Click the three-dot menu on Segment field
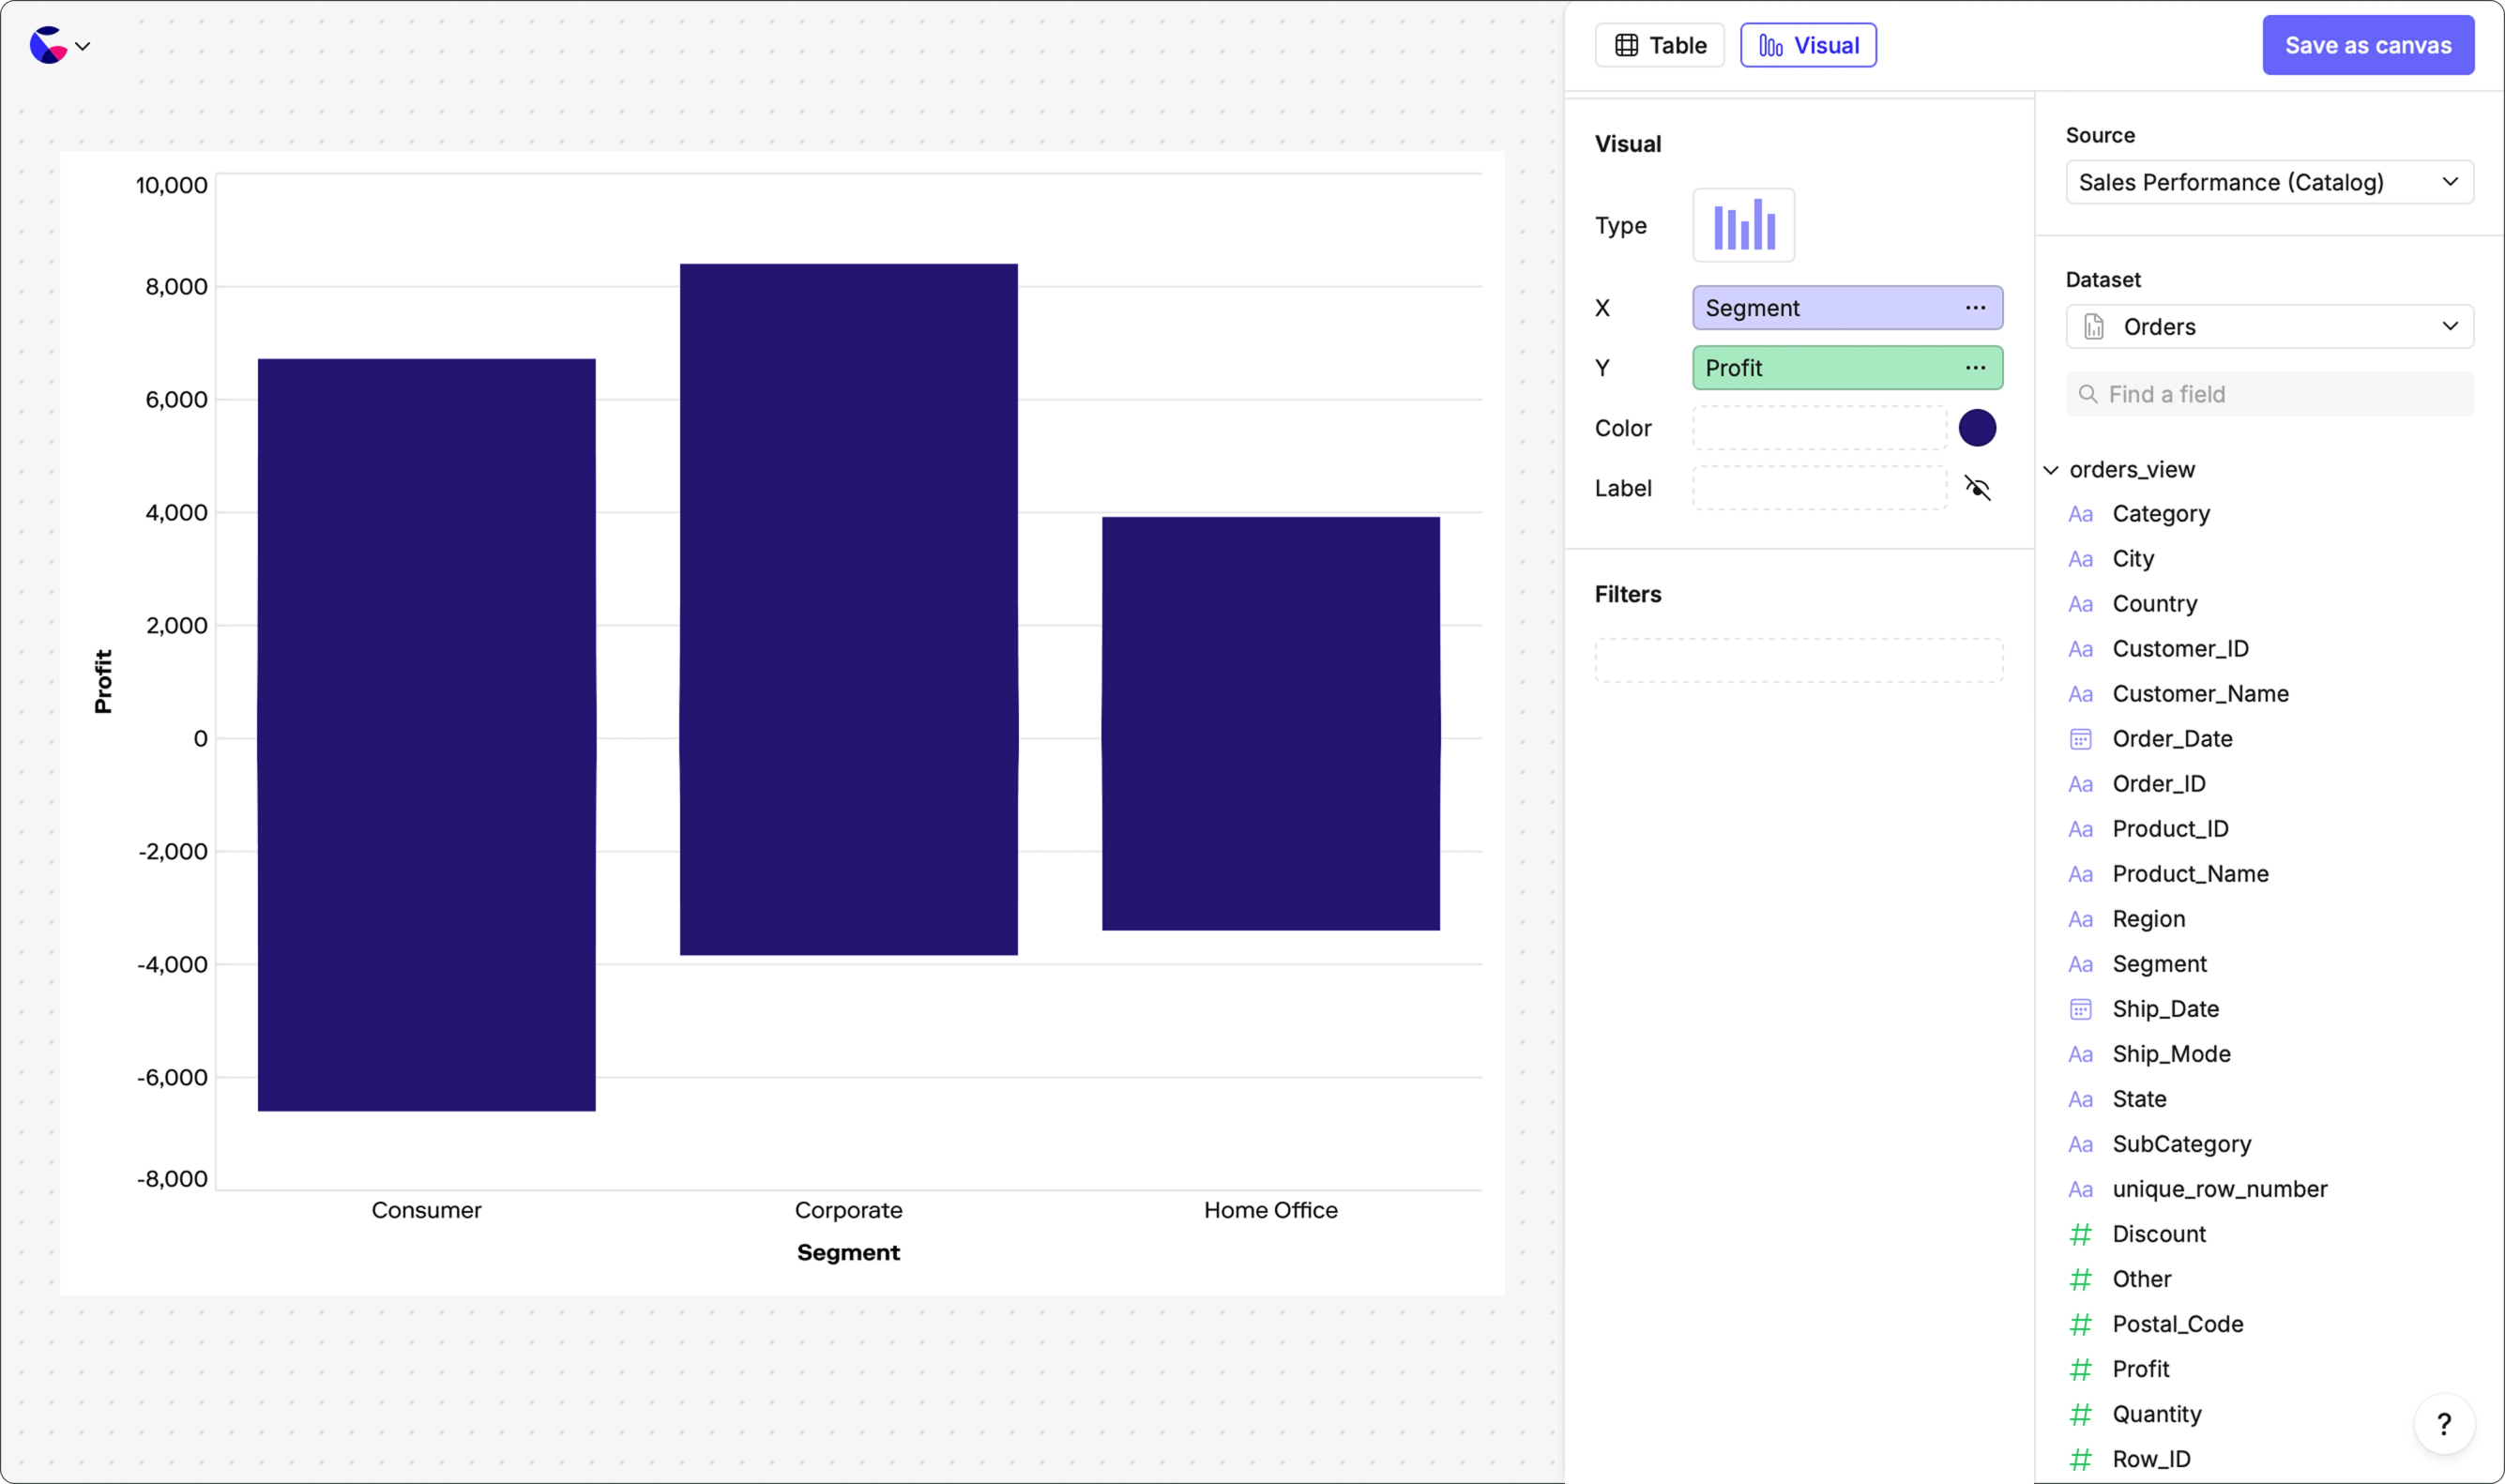Screen dimensions: 2505x1484 pyautogui.click(x=1975, y=308)
